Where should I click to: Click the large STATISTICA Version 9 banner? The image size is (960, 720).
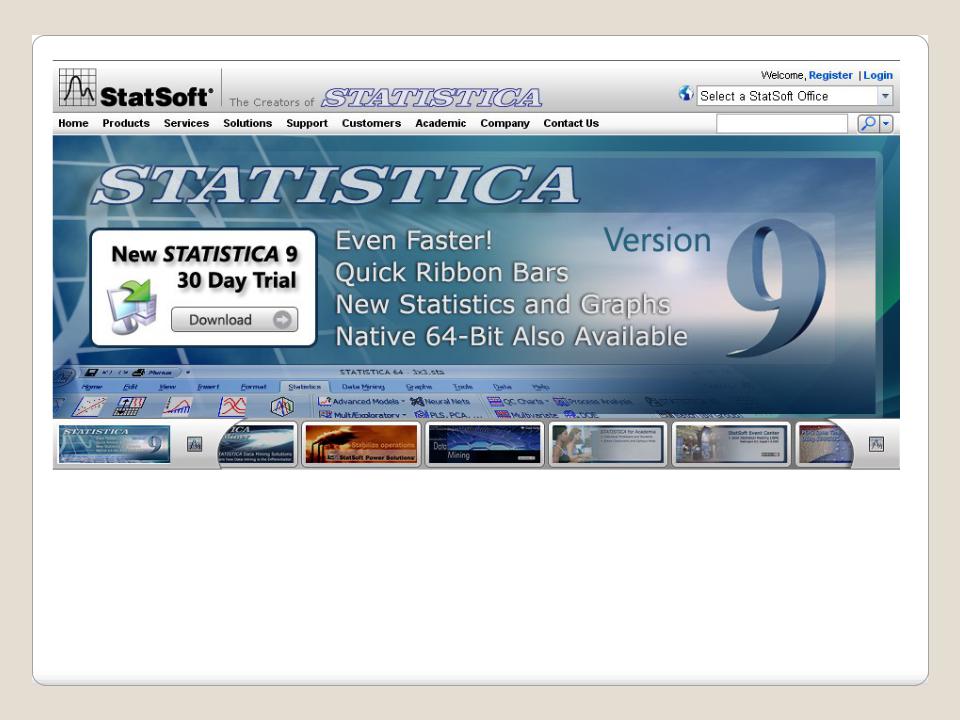pyautogui.click(x=476, y=277)
